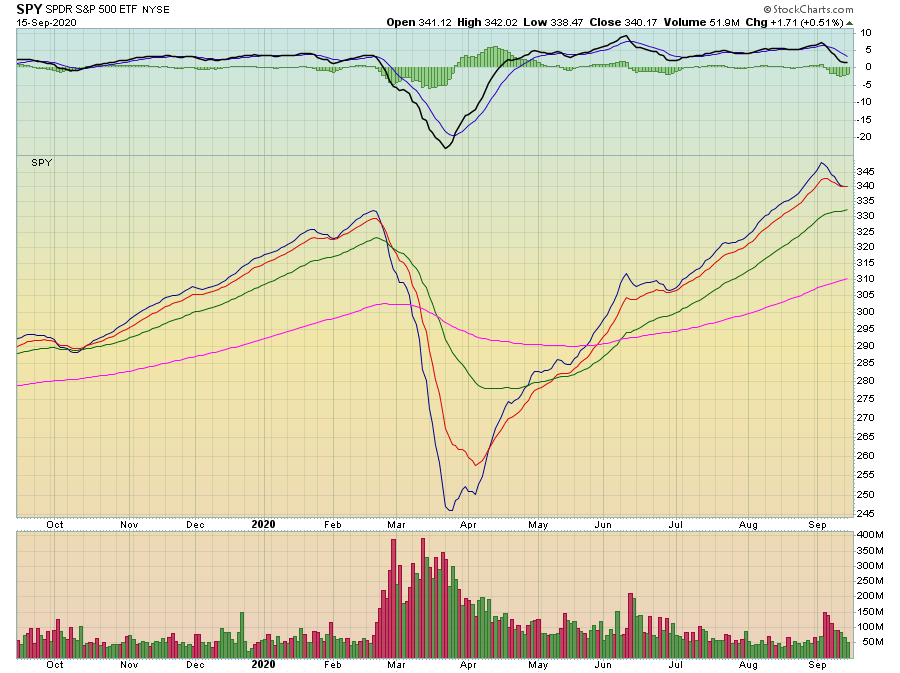
Task: Click the 250 price axis label
Action: coord(866,495)
